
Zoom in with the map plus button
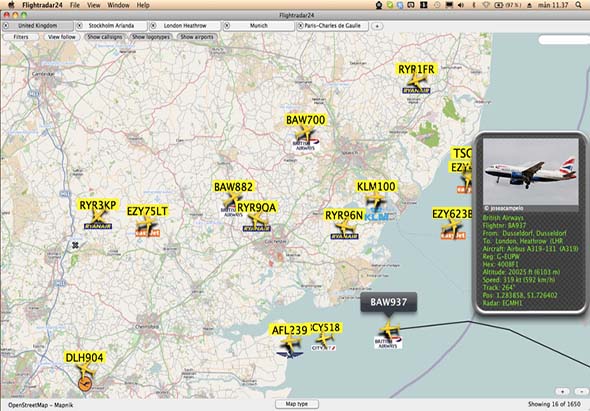(563, 391)
